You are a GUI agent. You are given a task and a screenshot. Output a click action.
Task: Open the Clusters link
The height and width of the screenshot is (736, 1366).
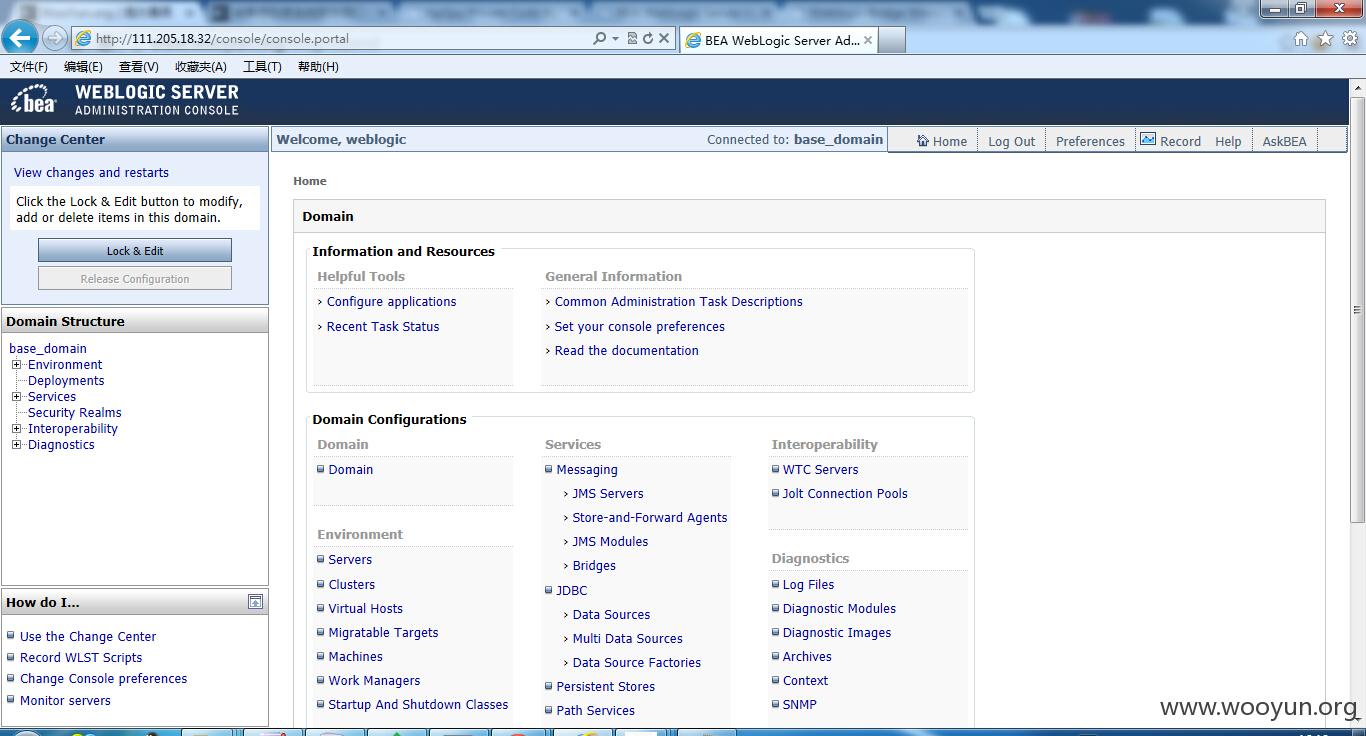point(352,585)
